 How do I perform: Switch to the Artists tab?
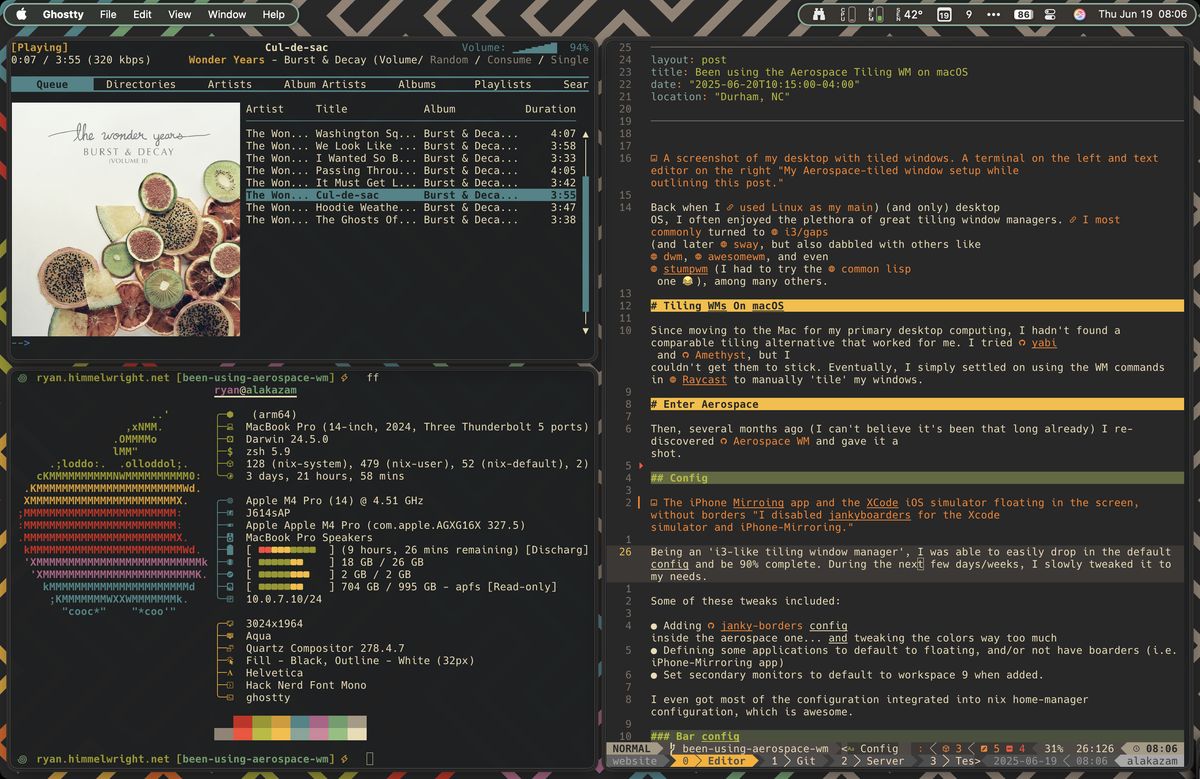pyautogui.click(x=229, y=84)
